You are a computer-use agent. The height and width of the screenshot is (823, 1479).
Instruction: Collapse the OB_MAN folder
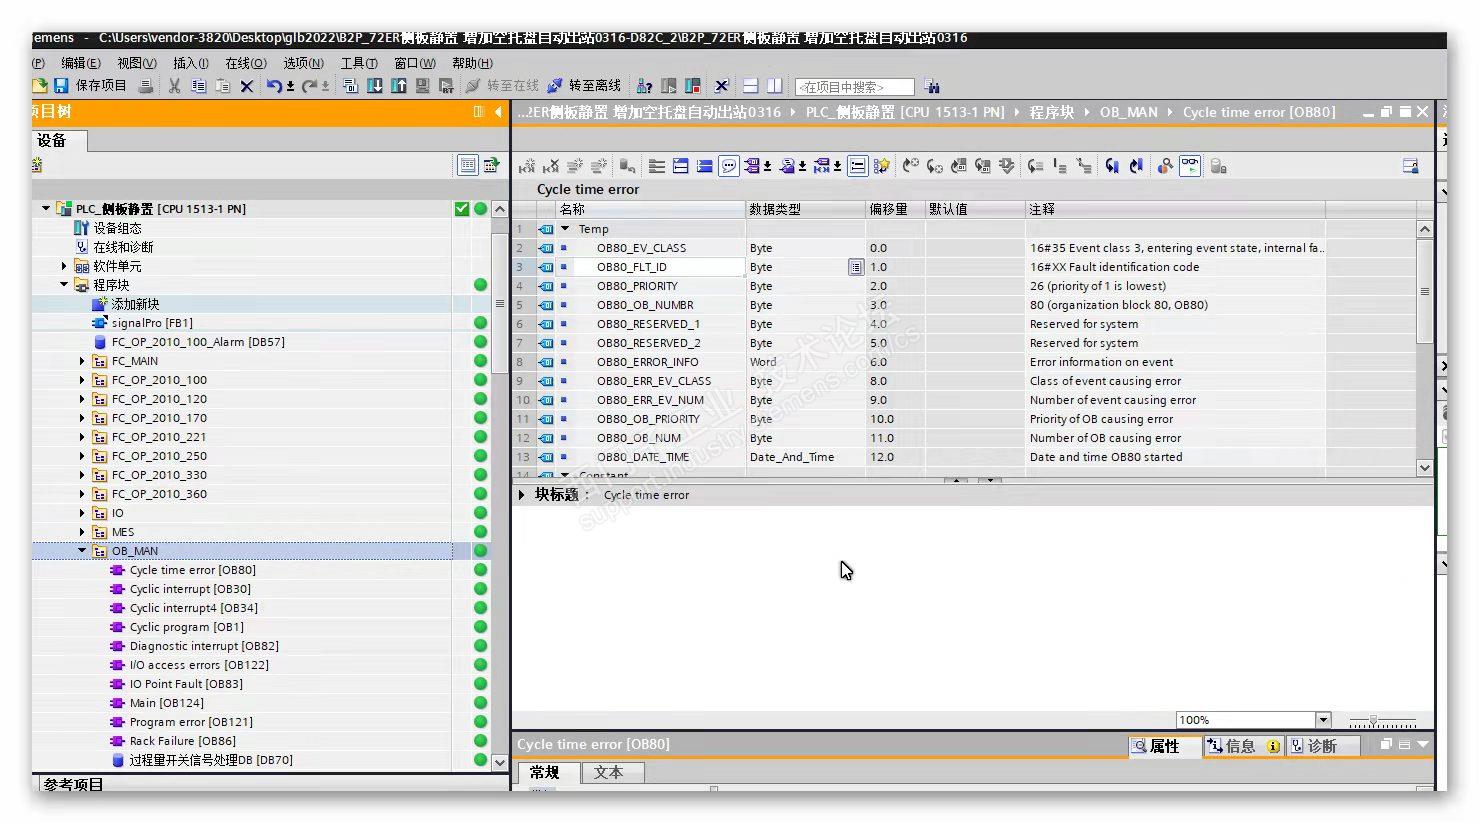click(82, 551)
